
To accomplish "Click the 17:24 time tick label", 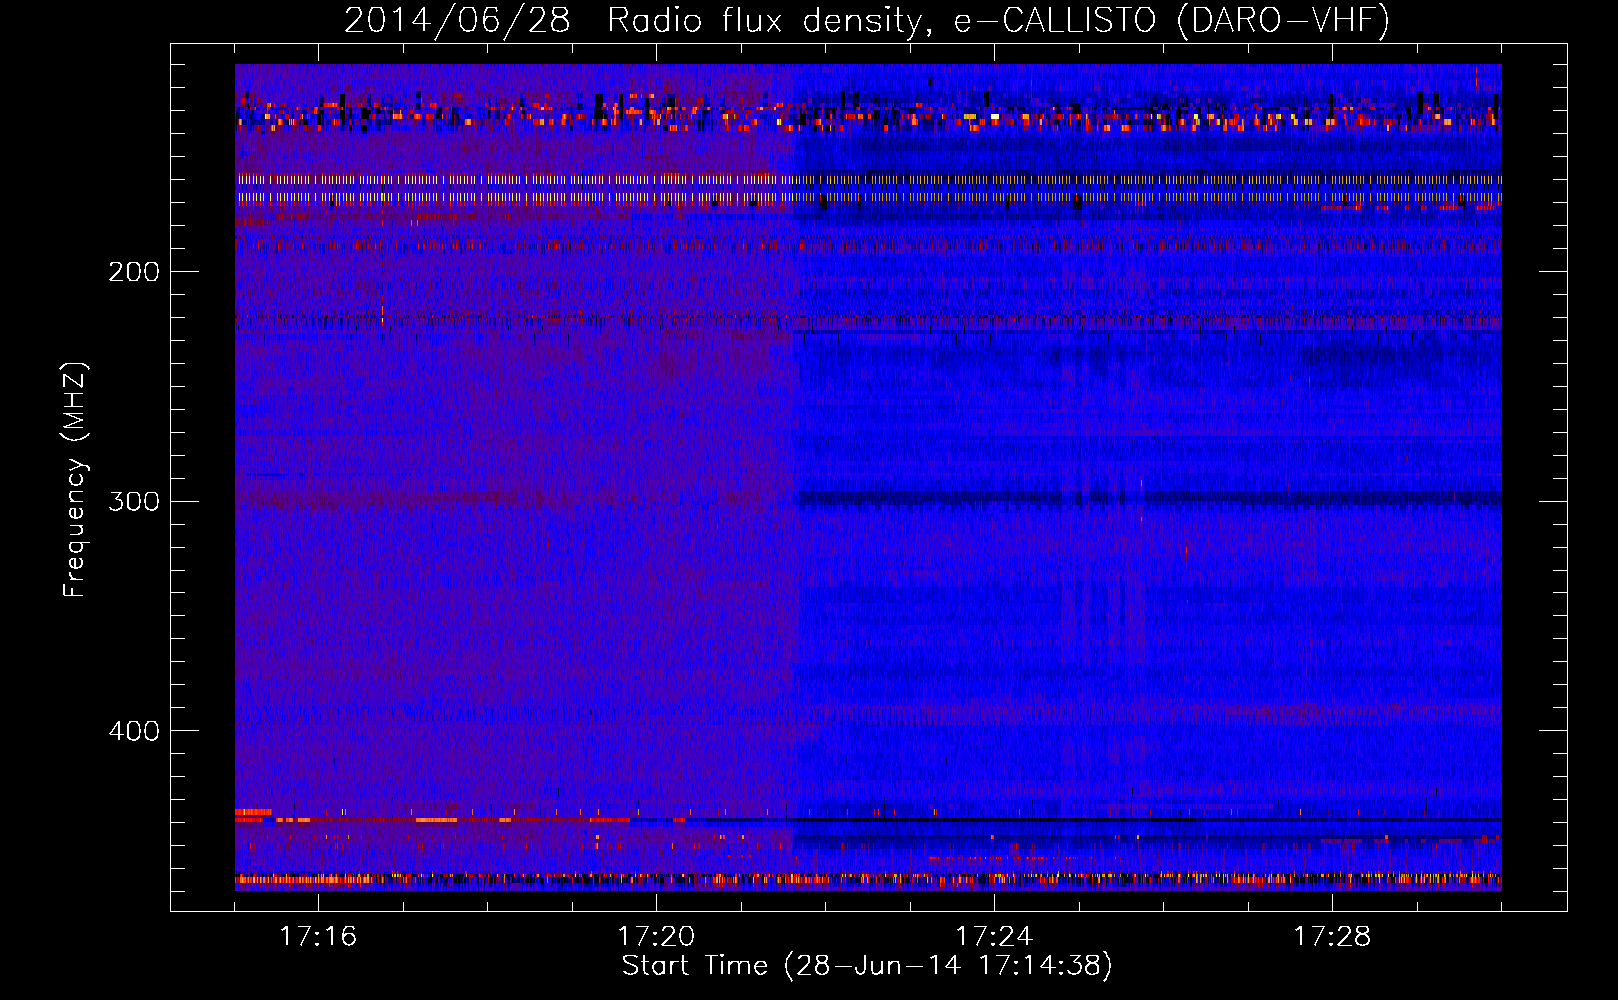I will (994, 936).
